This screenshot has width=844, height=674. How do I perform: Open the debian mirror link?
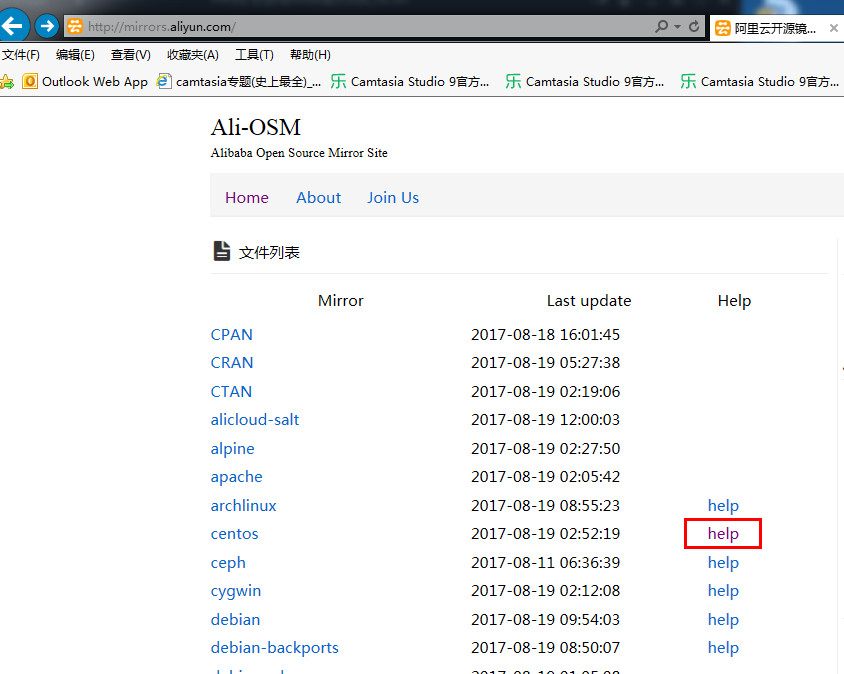(x=235, y=620)
